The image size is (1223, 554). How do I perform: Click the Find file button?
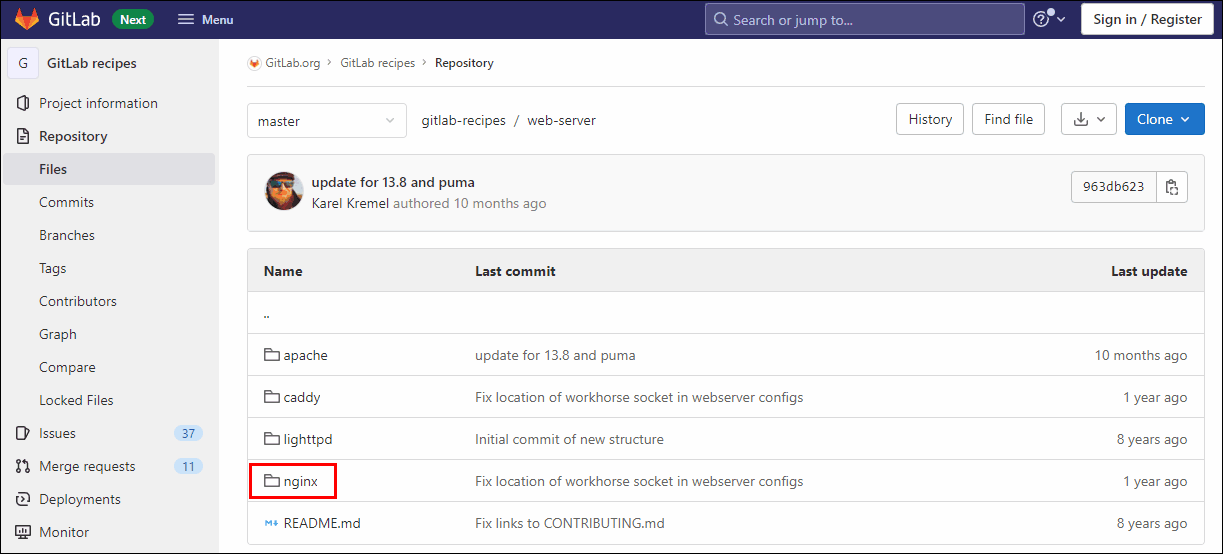point(1009,119)
